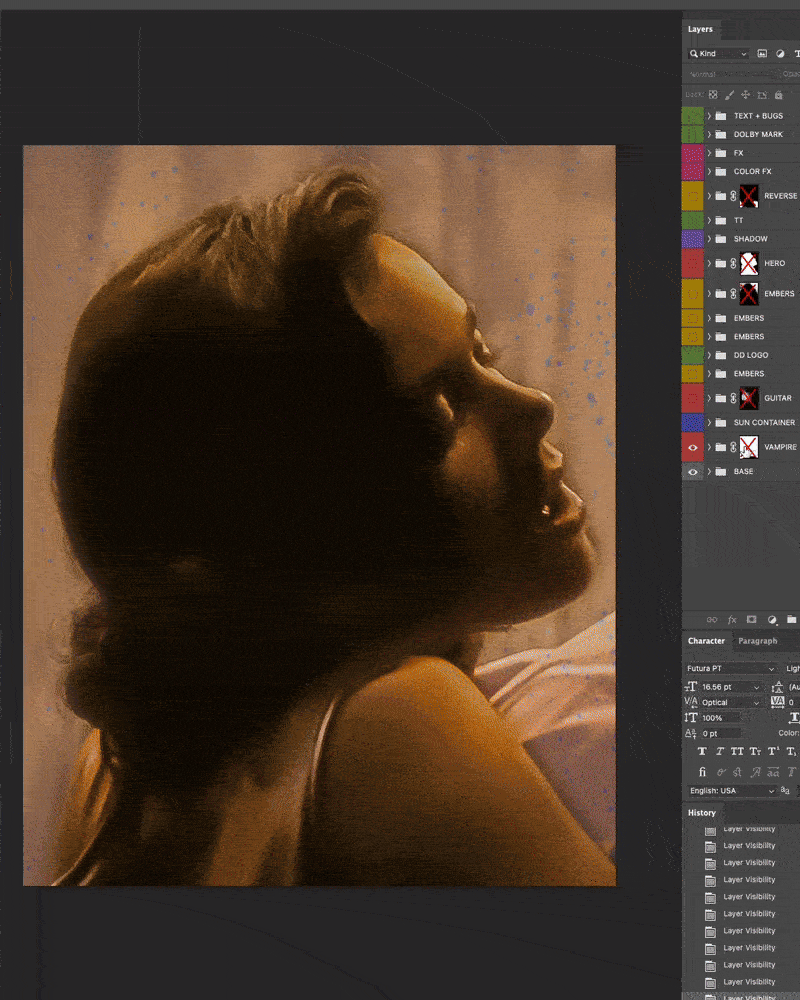The width and height of the screenshot is (800, 1000).
Task: Click the Link layers chain icon
Action: pos(711,619)
